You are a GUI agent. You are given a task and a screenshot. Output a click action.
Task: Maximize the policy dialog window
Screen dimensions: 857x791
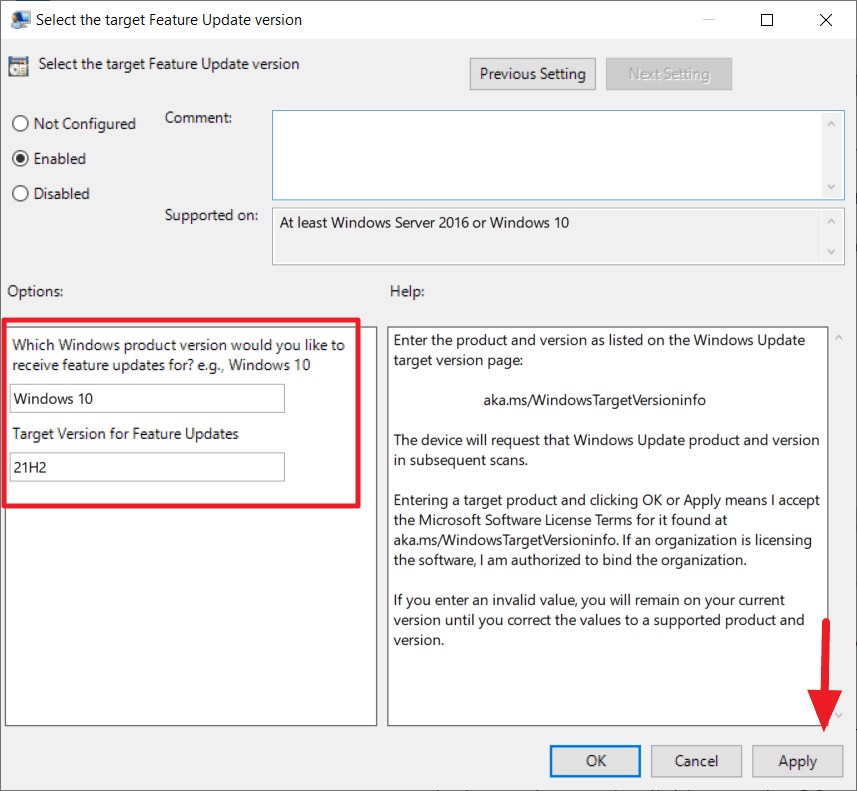click(x=767, y=20)
